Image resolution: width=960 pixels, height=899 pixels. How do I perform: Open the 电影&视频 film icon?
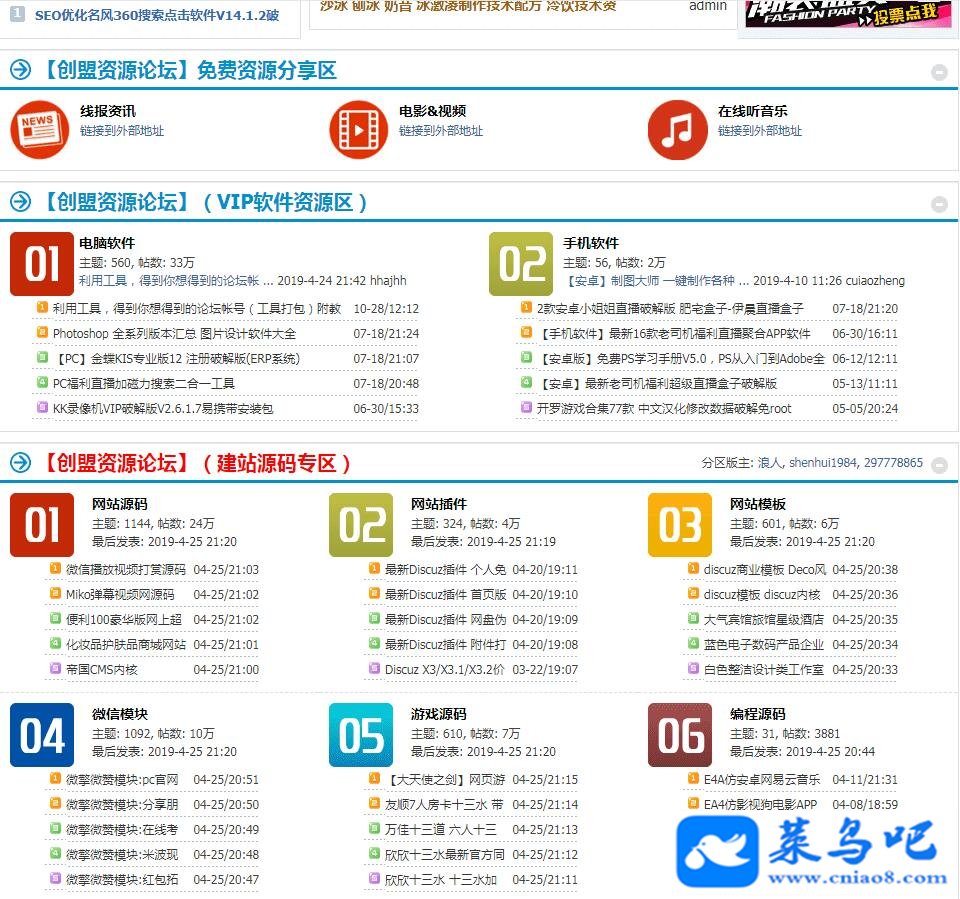pyautogui.click(x=358, y=130)
